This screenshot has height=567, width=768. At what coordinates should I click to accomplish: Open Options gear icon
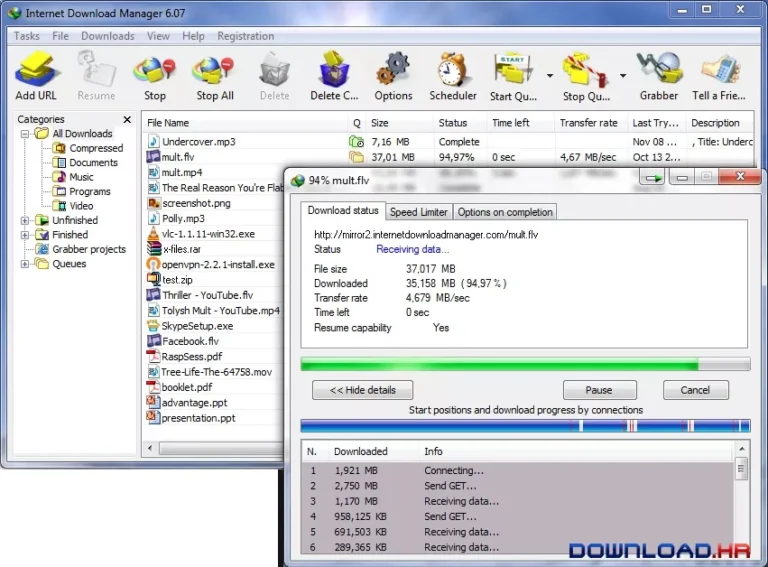393,70
